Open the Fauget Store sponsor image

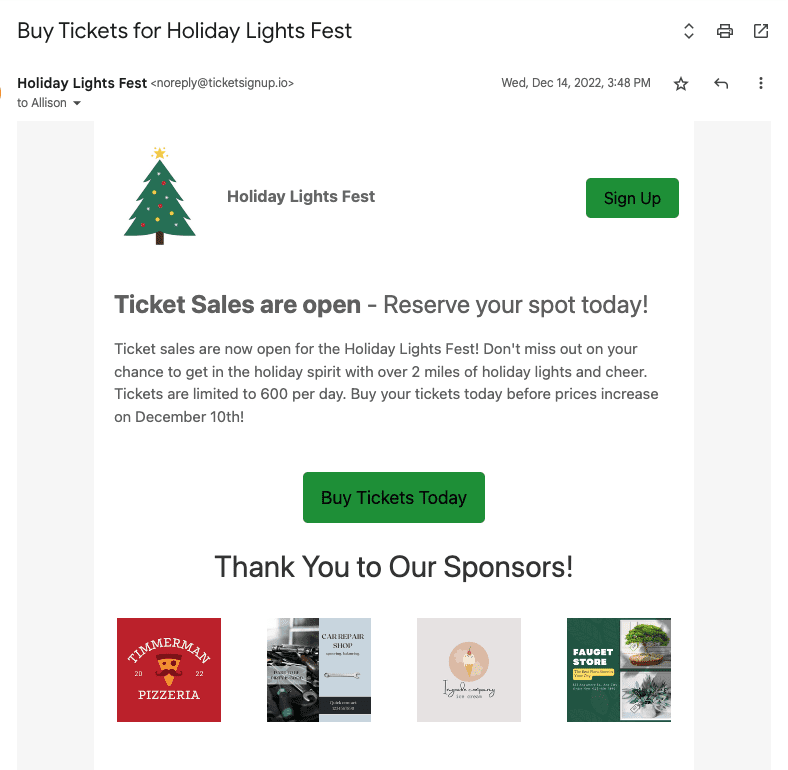[x=619, y=670]
